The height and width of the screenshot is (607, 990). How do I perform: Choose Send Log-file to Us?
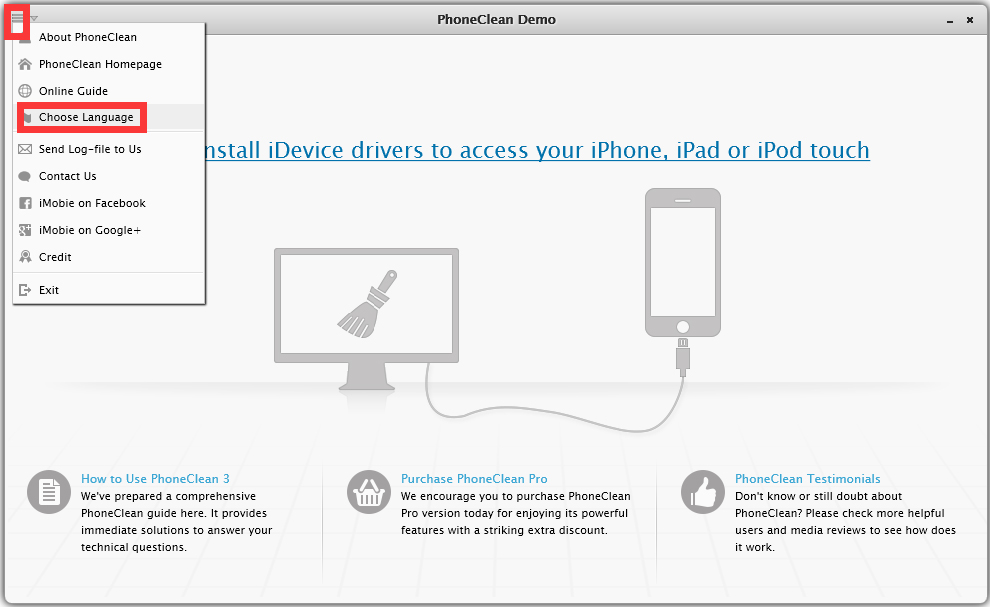(90, 149)
